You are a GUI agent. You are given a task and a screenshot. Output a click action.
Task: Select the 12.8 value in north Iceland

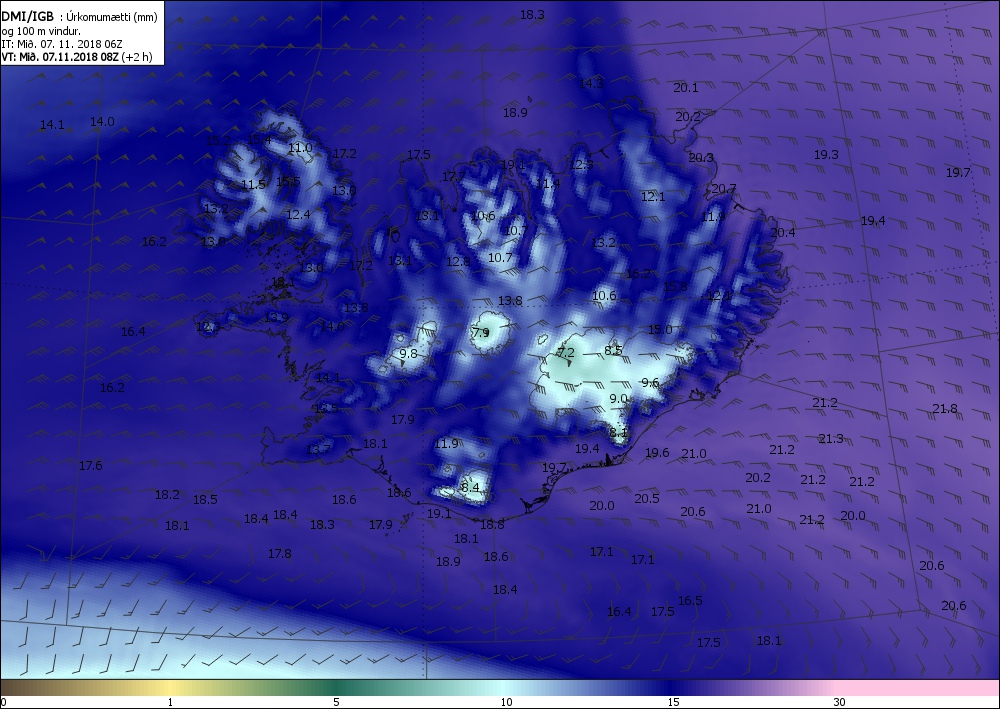pos(458,261)
